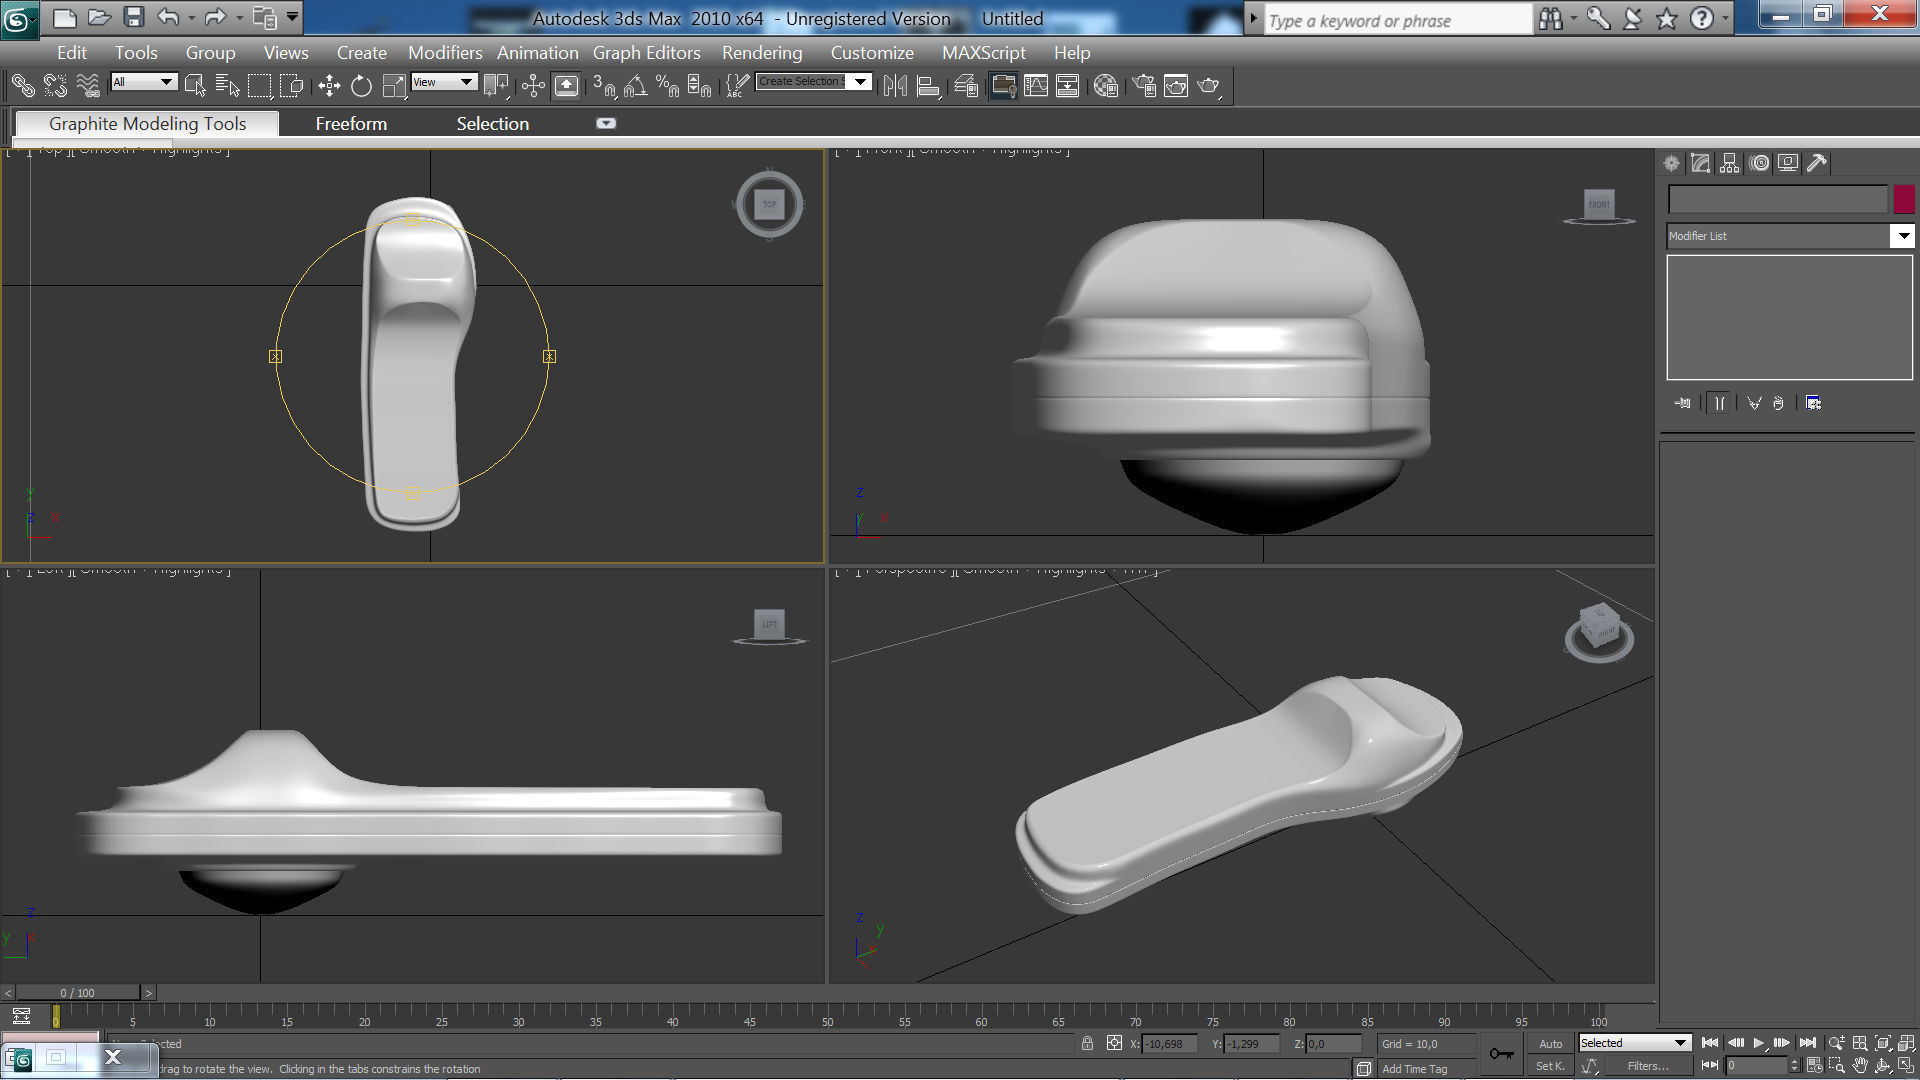Switch to the Hierarchy command panel

1729,163
